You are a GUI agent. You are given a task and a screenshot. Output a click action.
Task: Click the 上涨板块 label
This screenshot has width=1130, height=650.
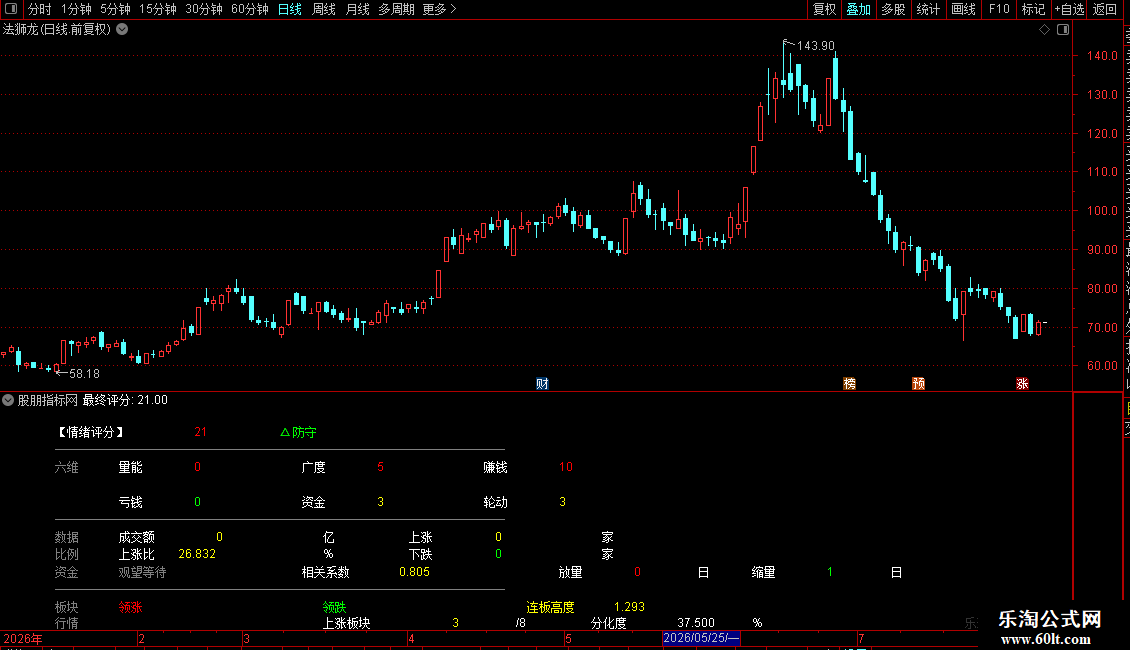coord(347,623)
